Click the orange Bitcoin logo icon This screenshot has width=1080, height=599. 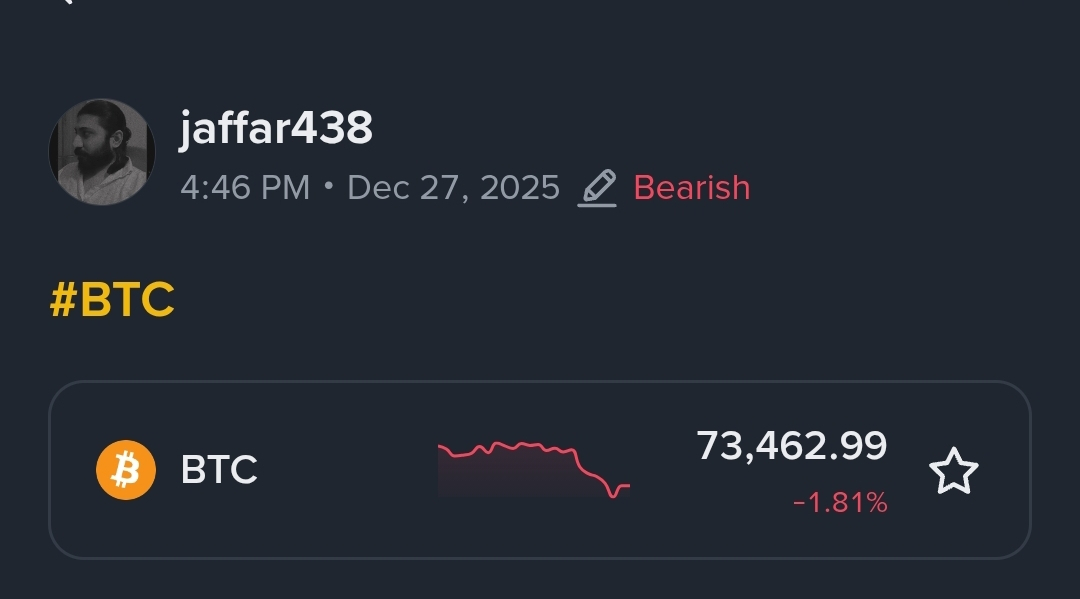point(126,469)
